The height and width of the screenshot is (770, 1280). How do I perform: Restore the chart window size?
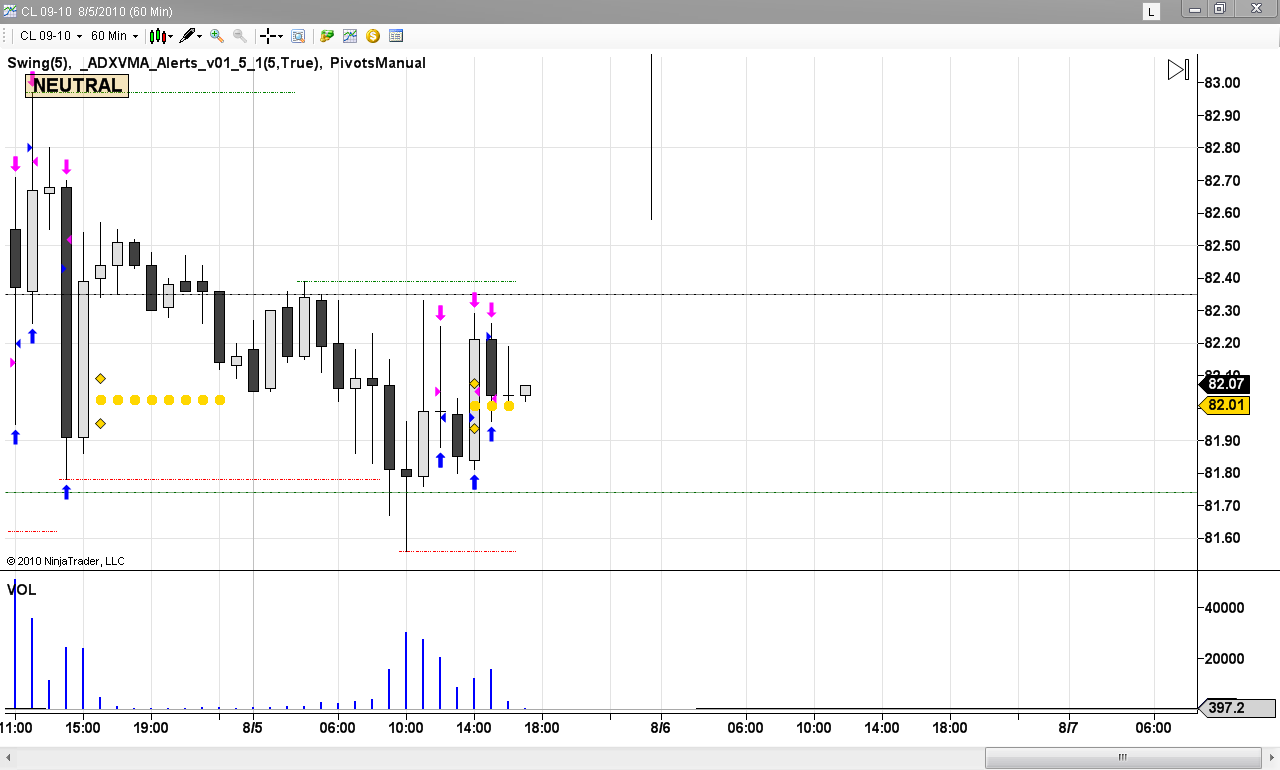click(x=1220, y=9)
